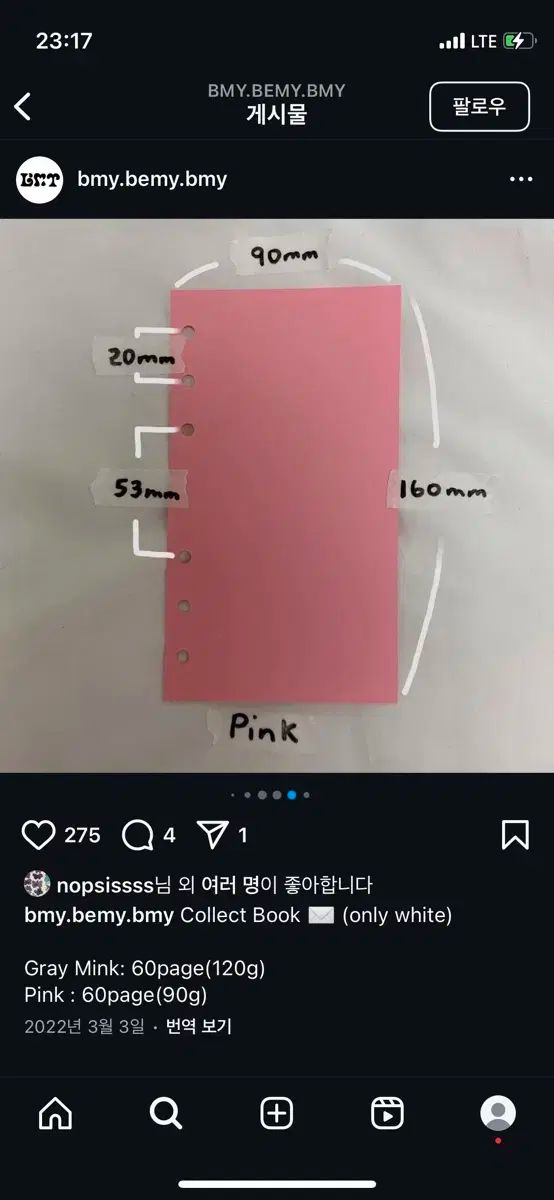This screenshot has width=554, height=1200.
Task: Open the three-dot post options menu
Action: pyautogui.click(x=521, y=180)
